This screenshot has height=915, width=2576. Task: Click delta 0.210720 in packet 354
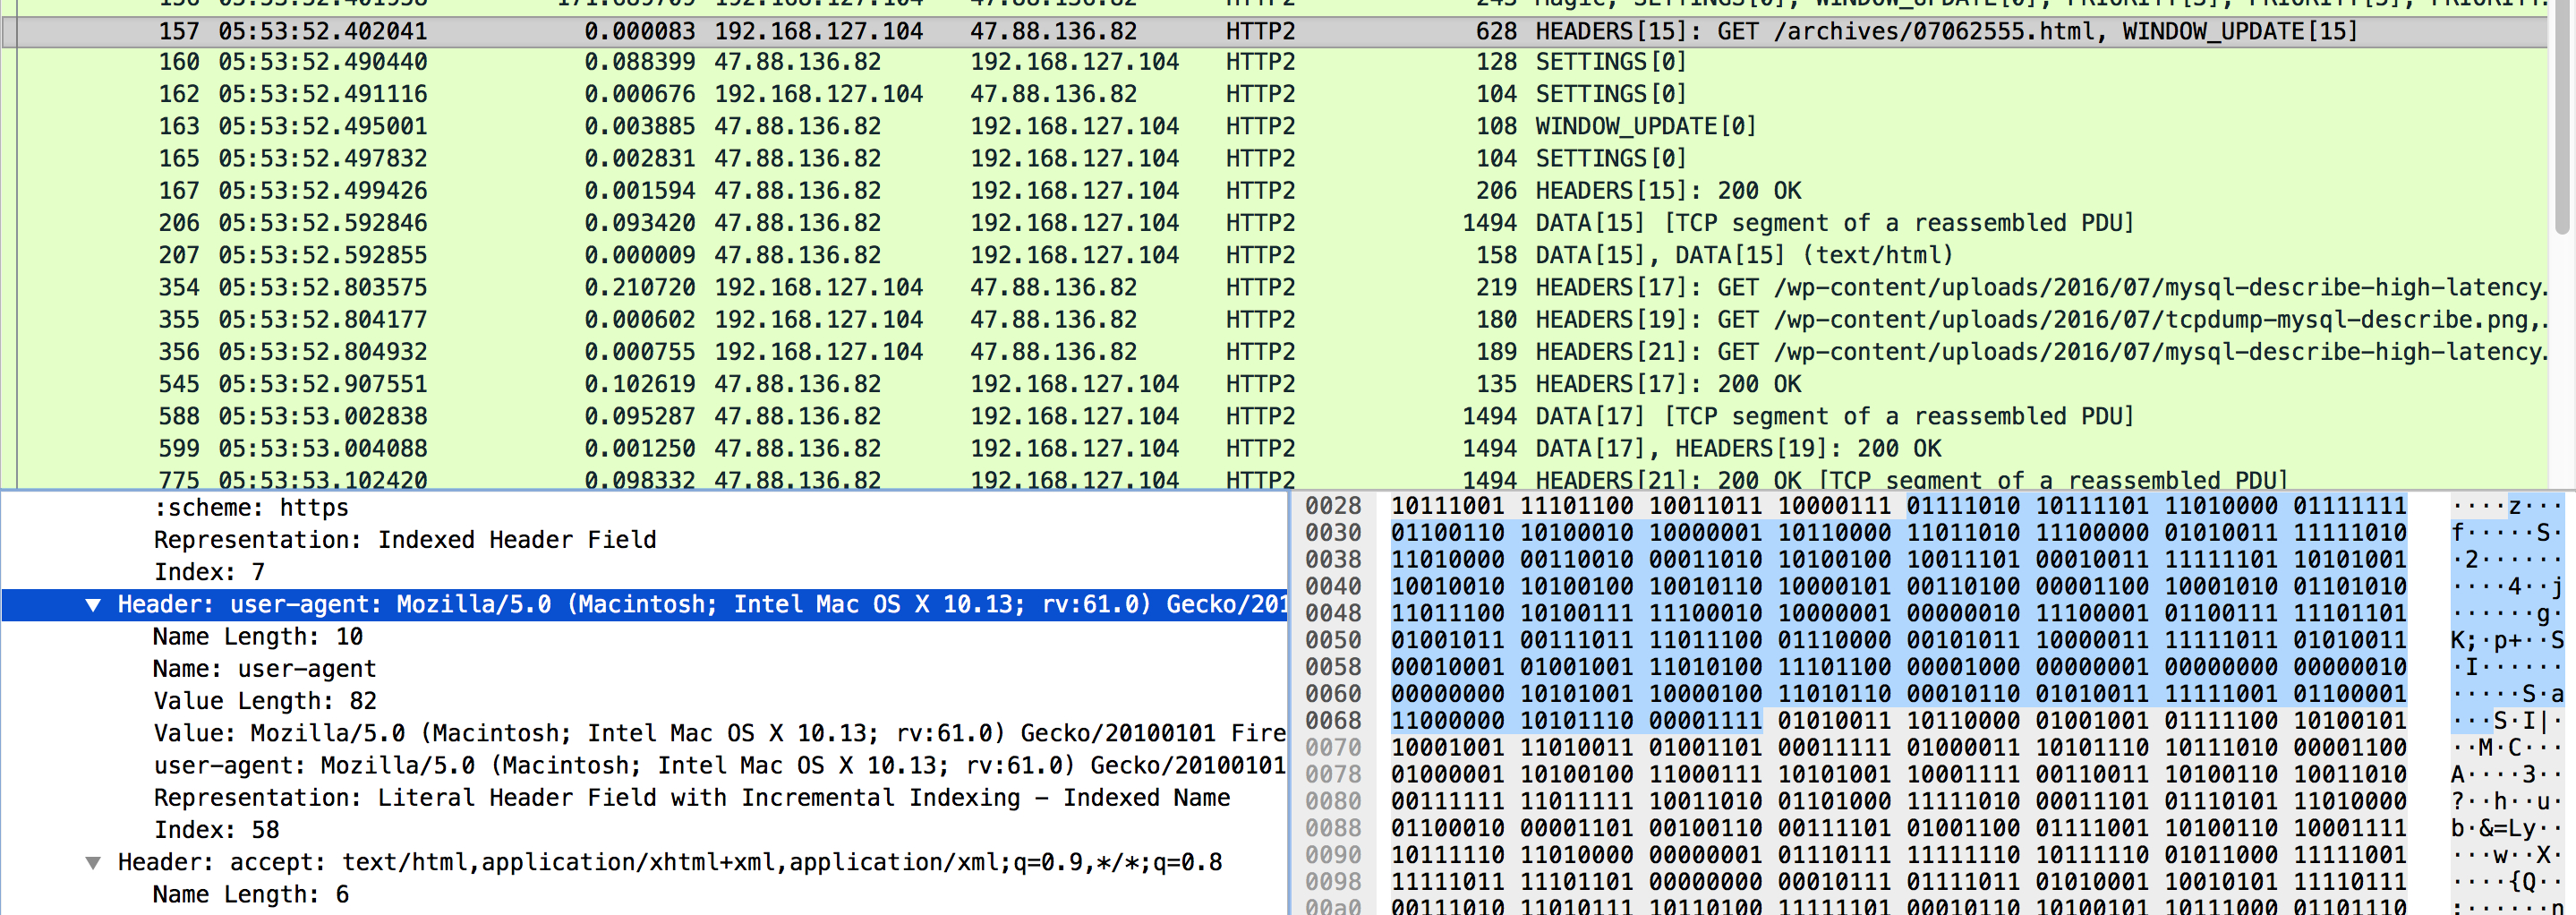point(639,287)
